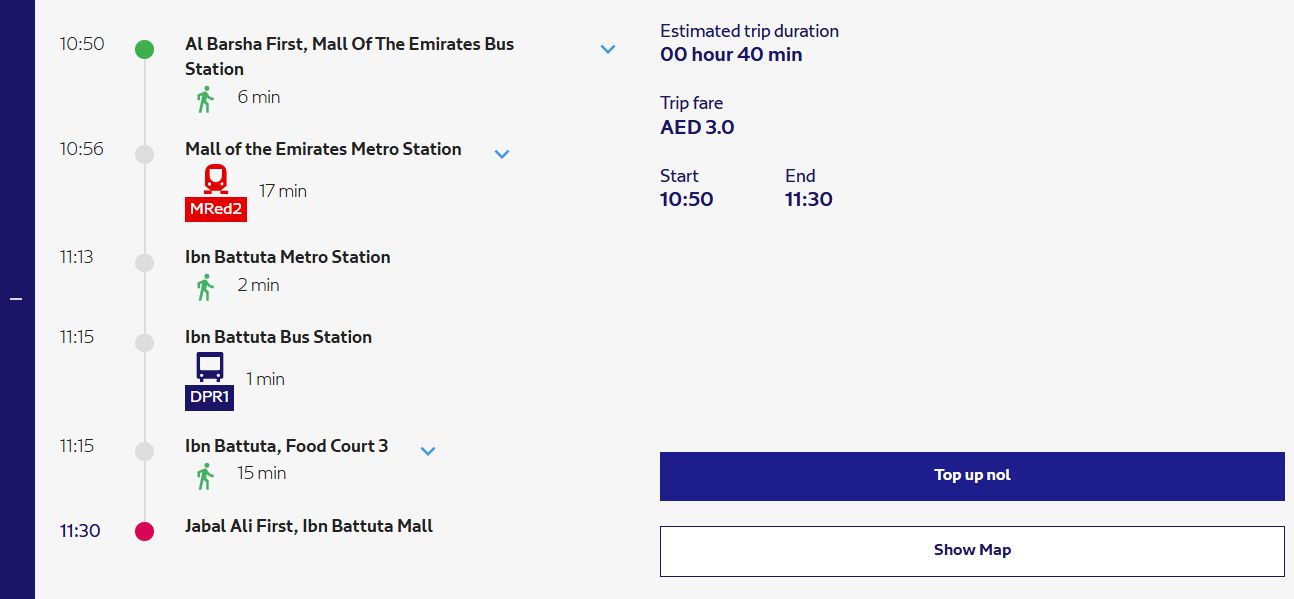This screenshot has width=1294, height=599.
Task: Click the AED 3.0 trip fare value
Action: coord(697,128)
